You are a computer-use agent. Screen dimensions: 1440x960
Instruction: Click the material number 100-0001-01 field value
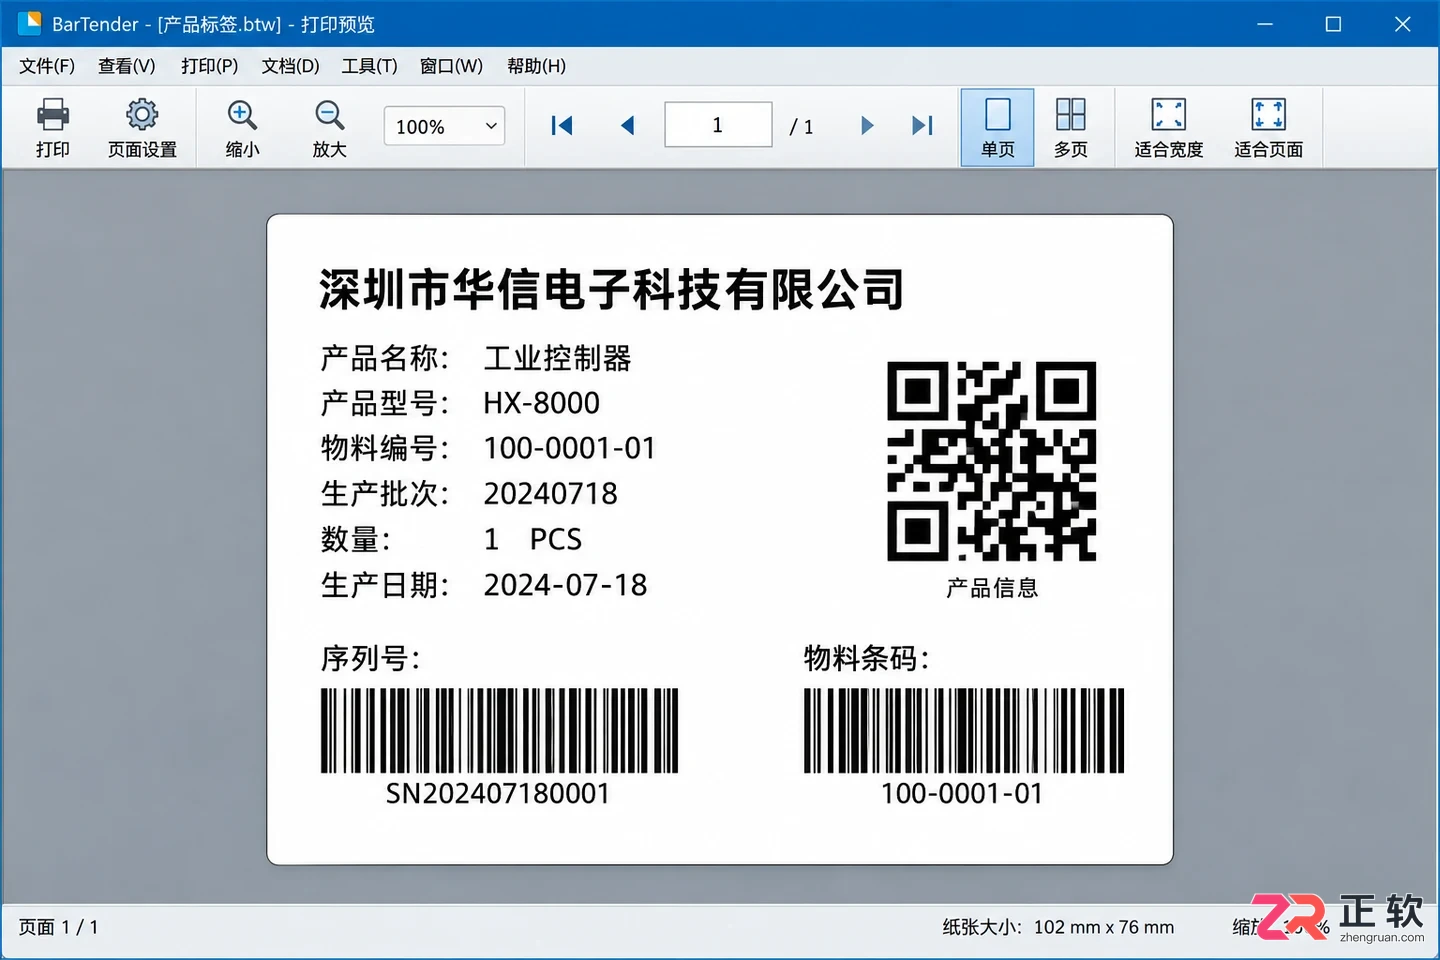[570, 448]
